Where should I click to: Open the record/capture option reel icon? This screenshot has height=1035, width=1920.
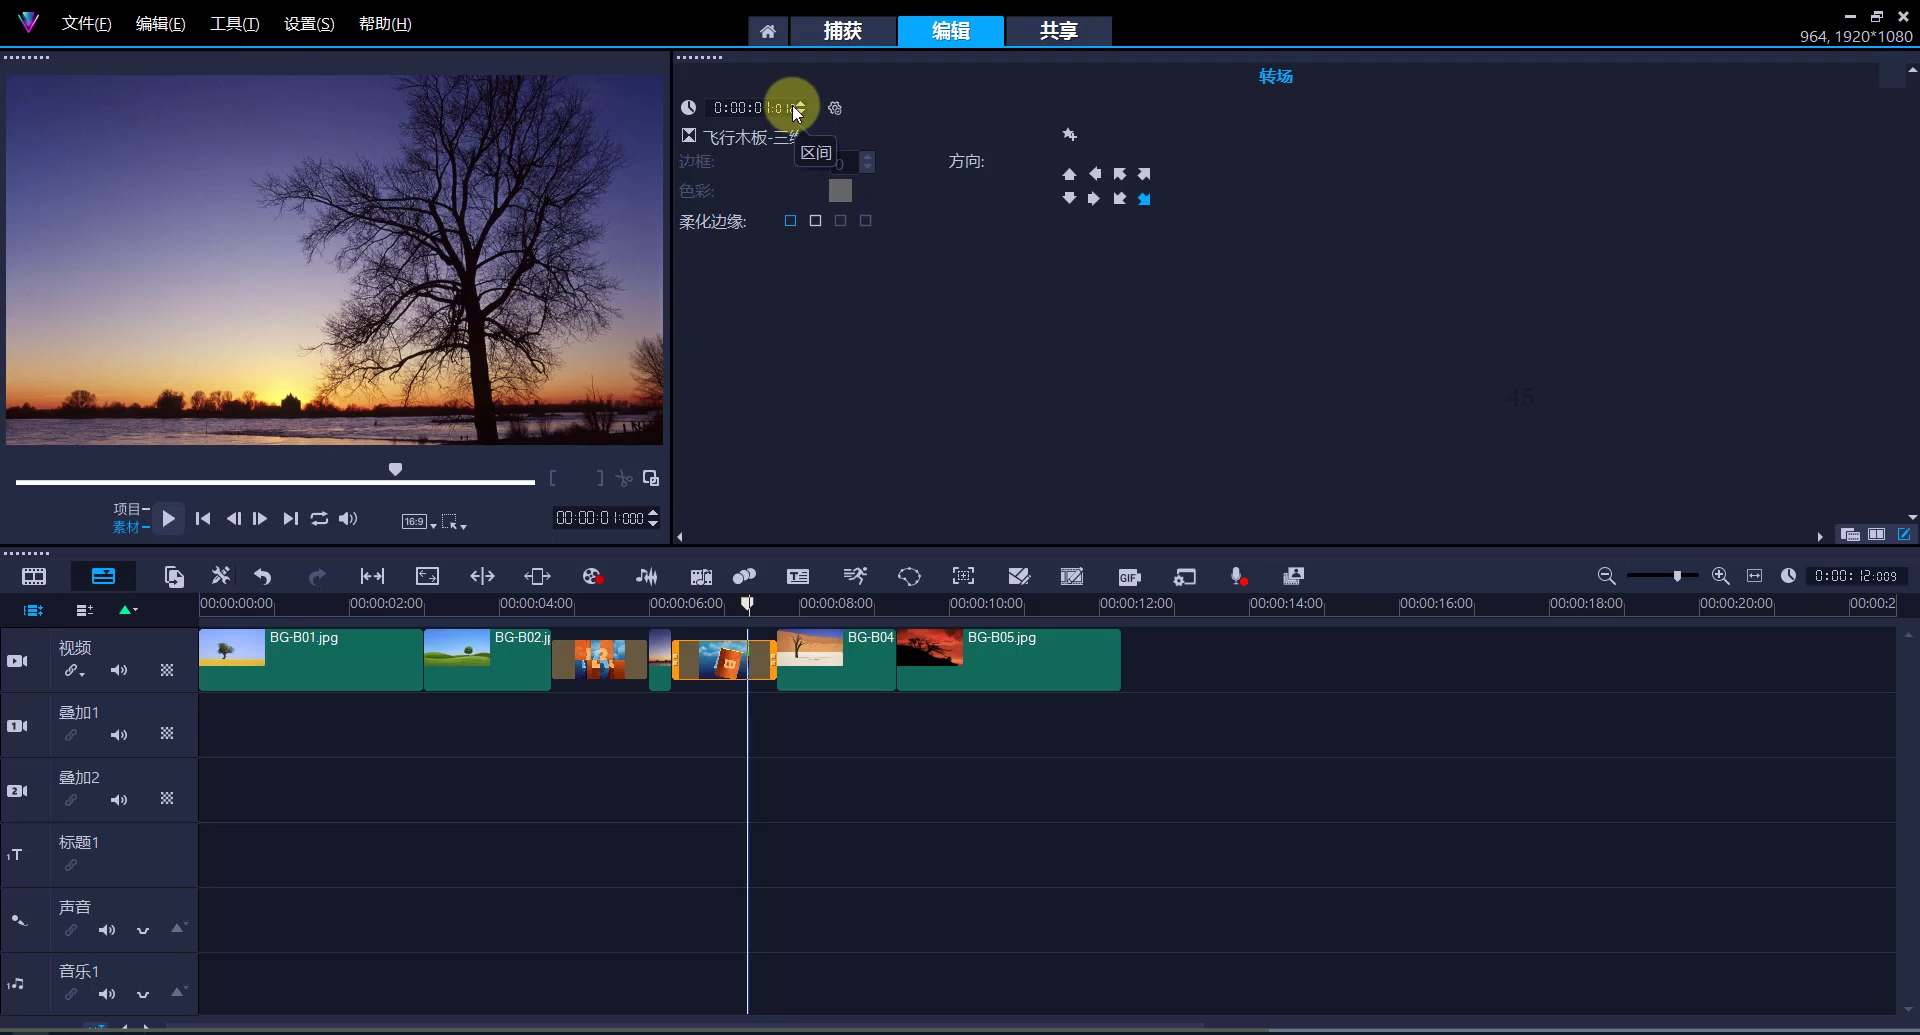coord(593,576)
